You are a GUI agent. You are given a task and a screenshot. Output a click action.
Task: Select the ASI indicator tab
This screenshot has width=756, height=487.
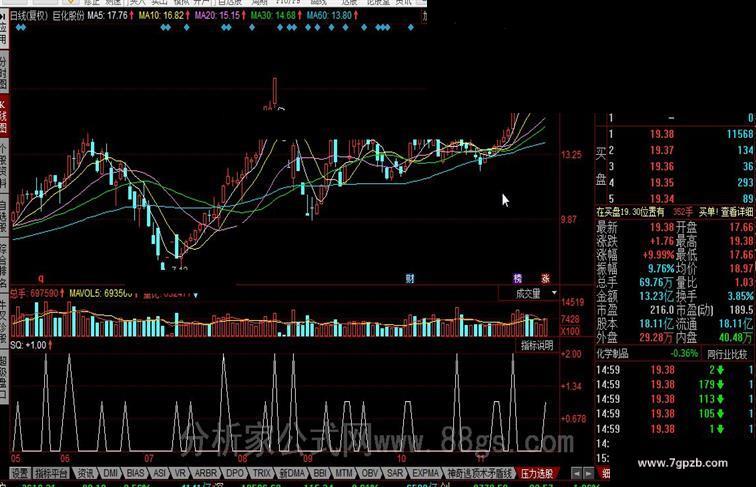[159, 473]
